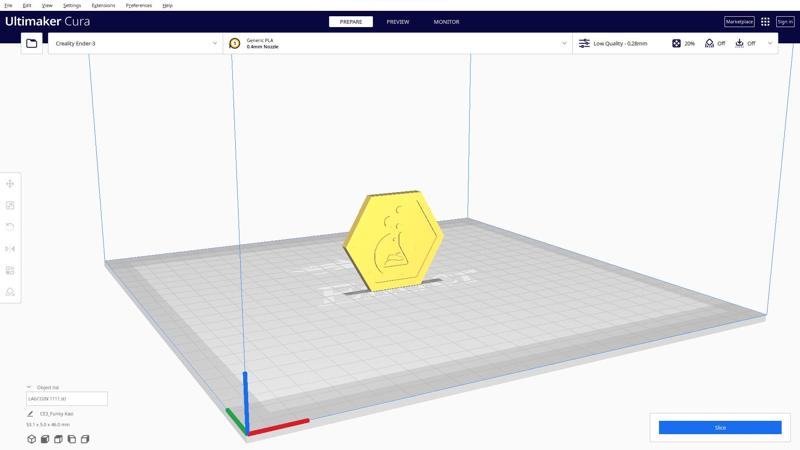This screenshot has height=450, width=800.
Task: Click the print settings sliders icon
Action: click(584, 43)
